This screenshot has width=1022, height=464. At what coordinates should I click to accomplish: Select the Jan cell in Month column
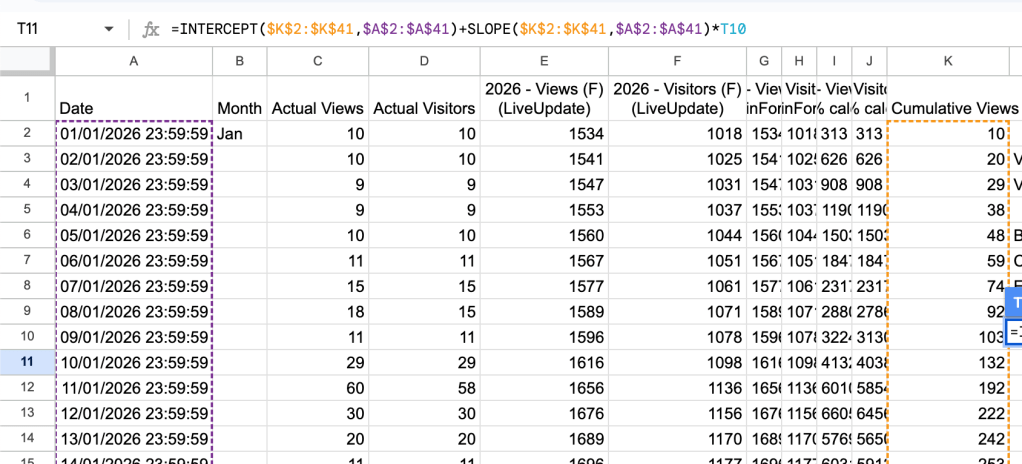(240, 133)
